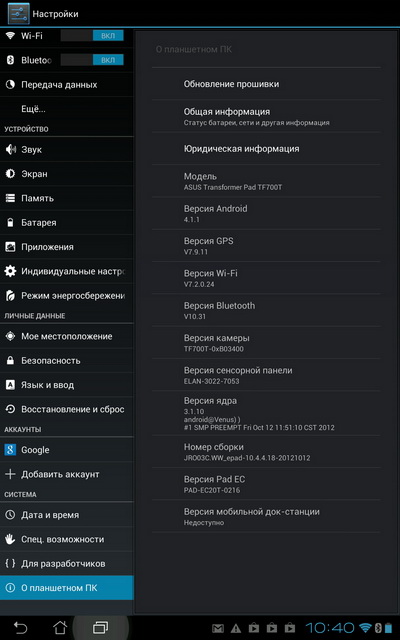This screenshot has height=640, width=400.
Task: Toggle the Wi-Fi switch off
Action: (x=92, y=36)
